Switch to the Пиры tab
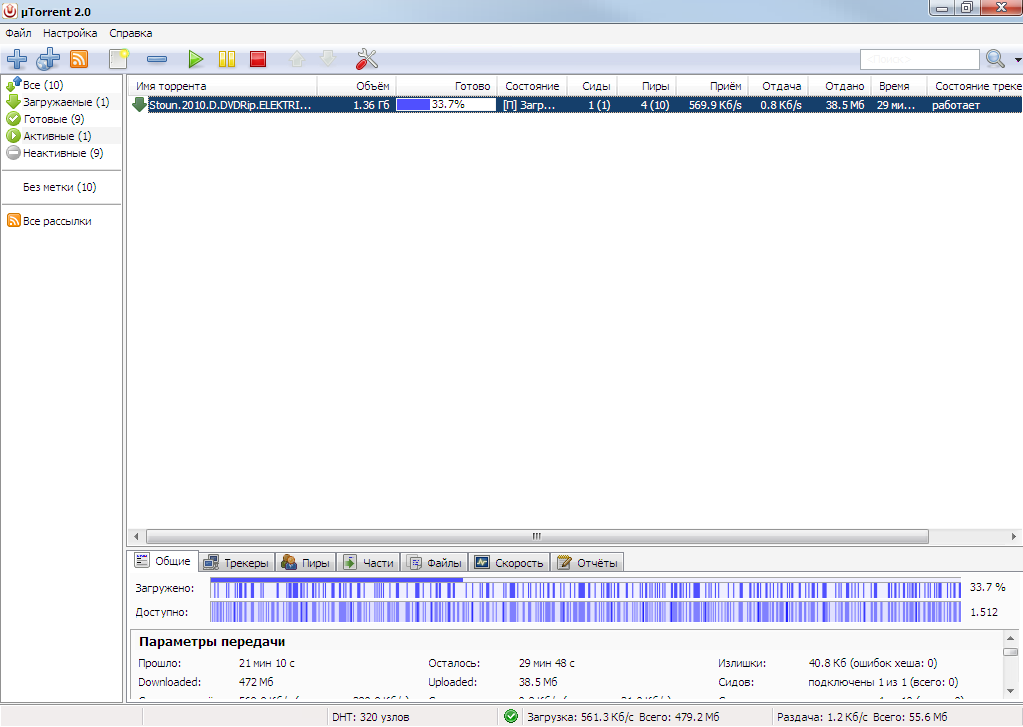 point(306,563)
